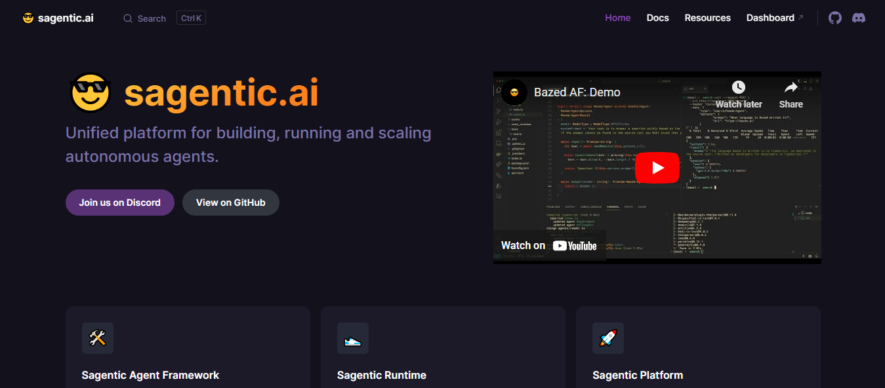The height and width of the screenshot is (388, 885).
Task: Click the sunglasses emoji site logo
Action: tap(28, 18)
